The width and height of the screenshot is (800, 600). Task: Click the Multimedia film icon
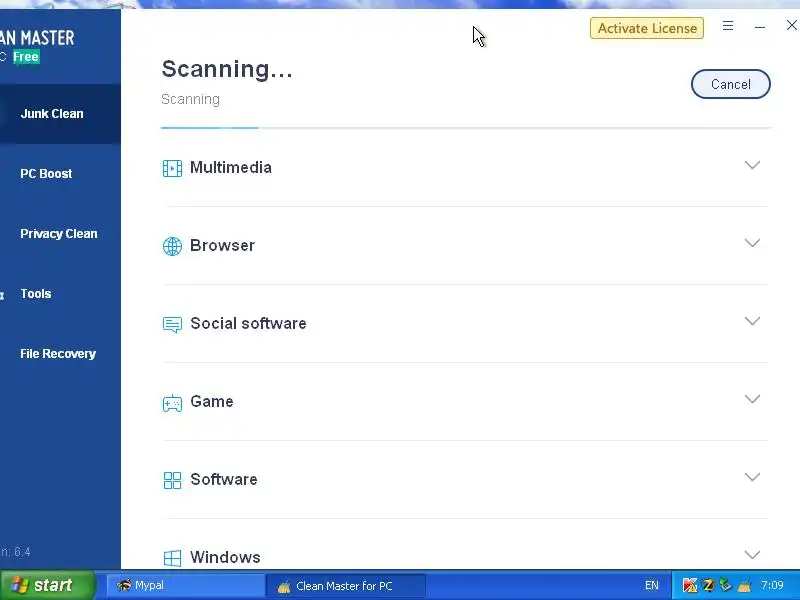[x=172, y=168]
